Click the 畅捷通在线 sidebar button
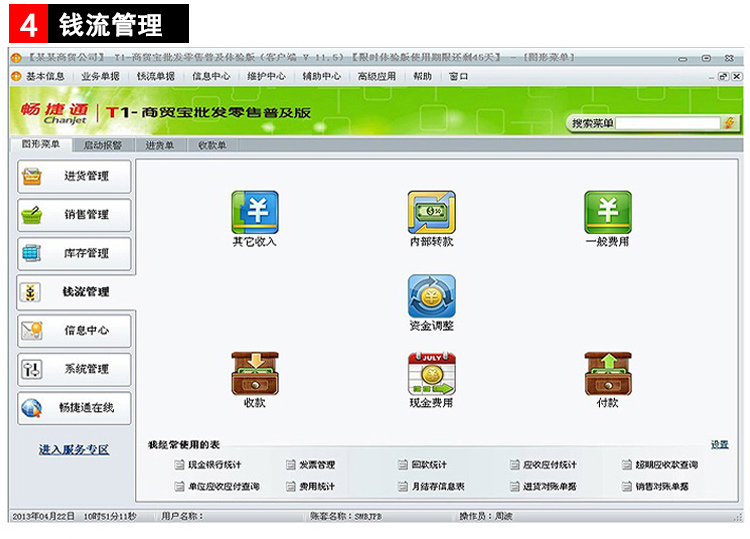 [x=74, y=408]
